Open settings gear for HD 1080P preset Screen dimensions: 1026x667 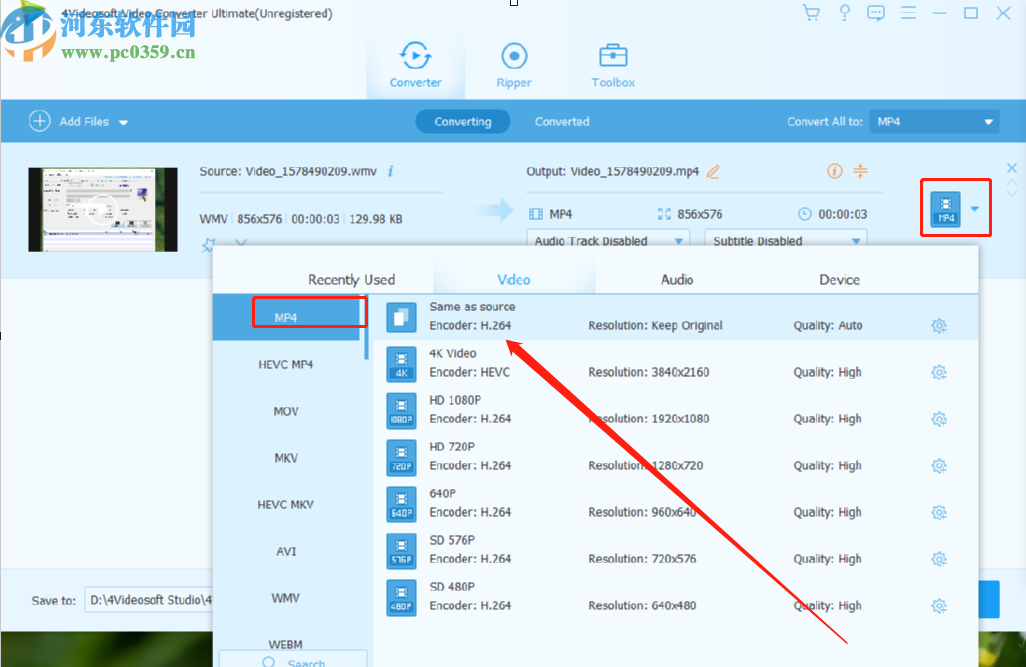point(938,418)
